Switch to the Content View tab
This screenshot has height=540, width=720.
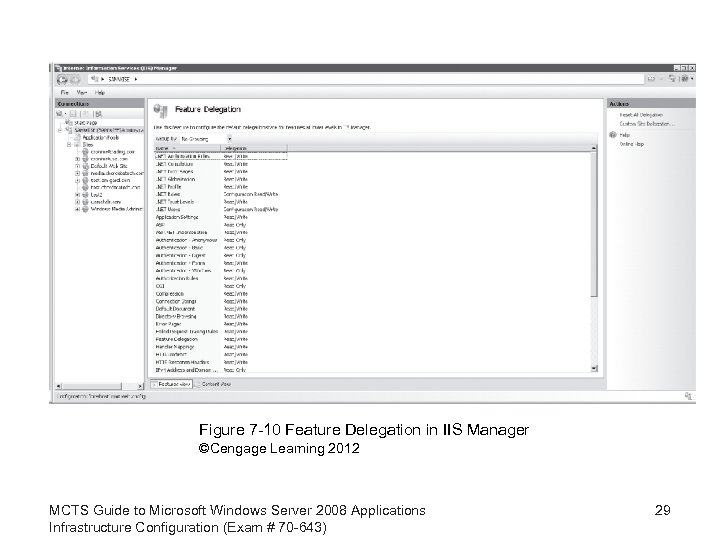tap(213, 384)
